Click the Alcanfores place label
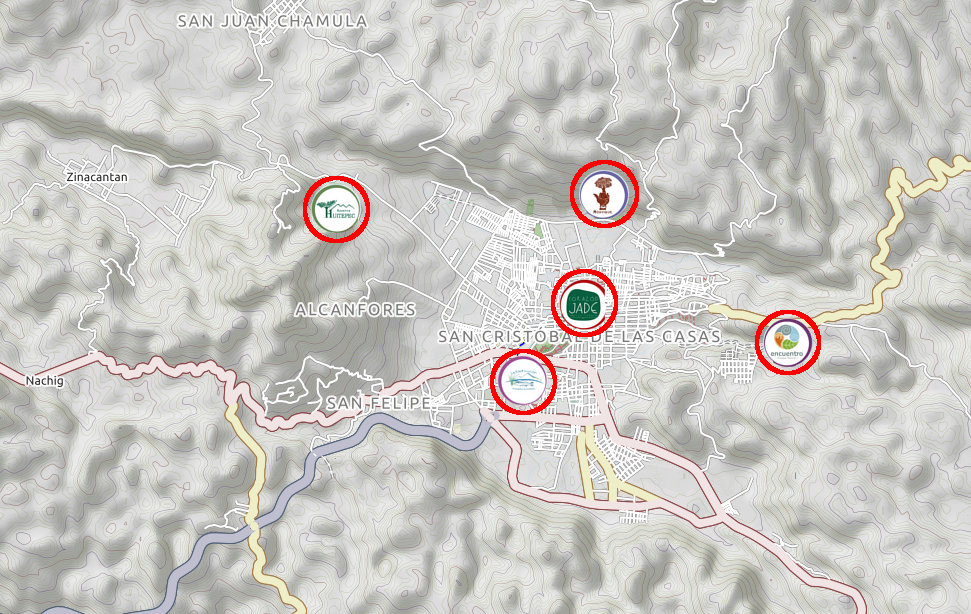 click(x=355, y=310)
